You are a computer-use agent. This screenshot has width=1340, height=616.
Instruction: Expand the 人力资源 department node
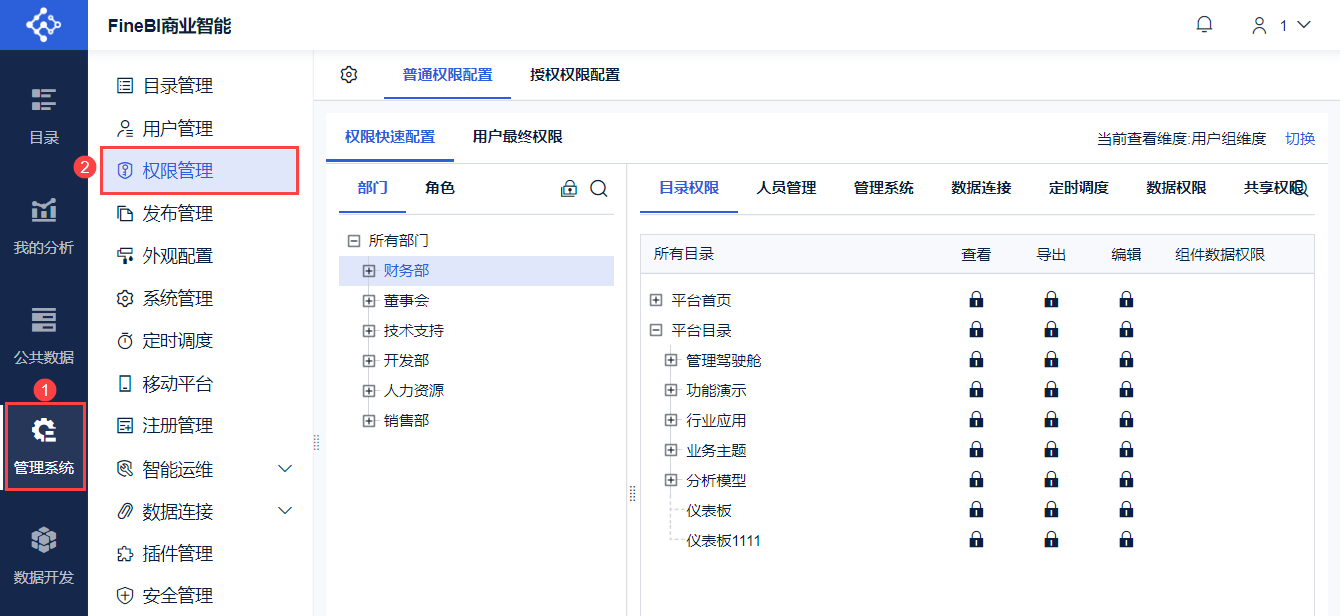pos(369,391)
